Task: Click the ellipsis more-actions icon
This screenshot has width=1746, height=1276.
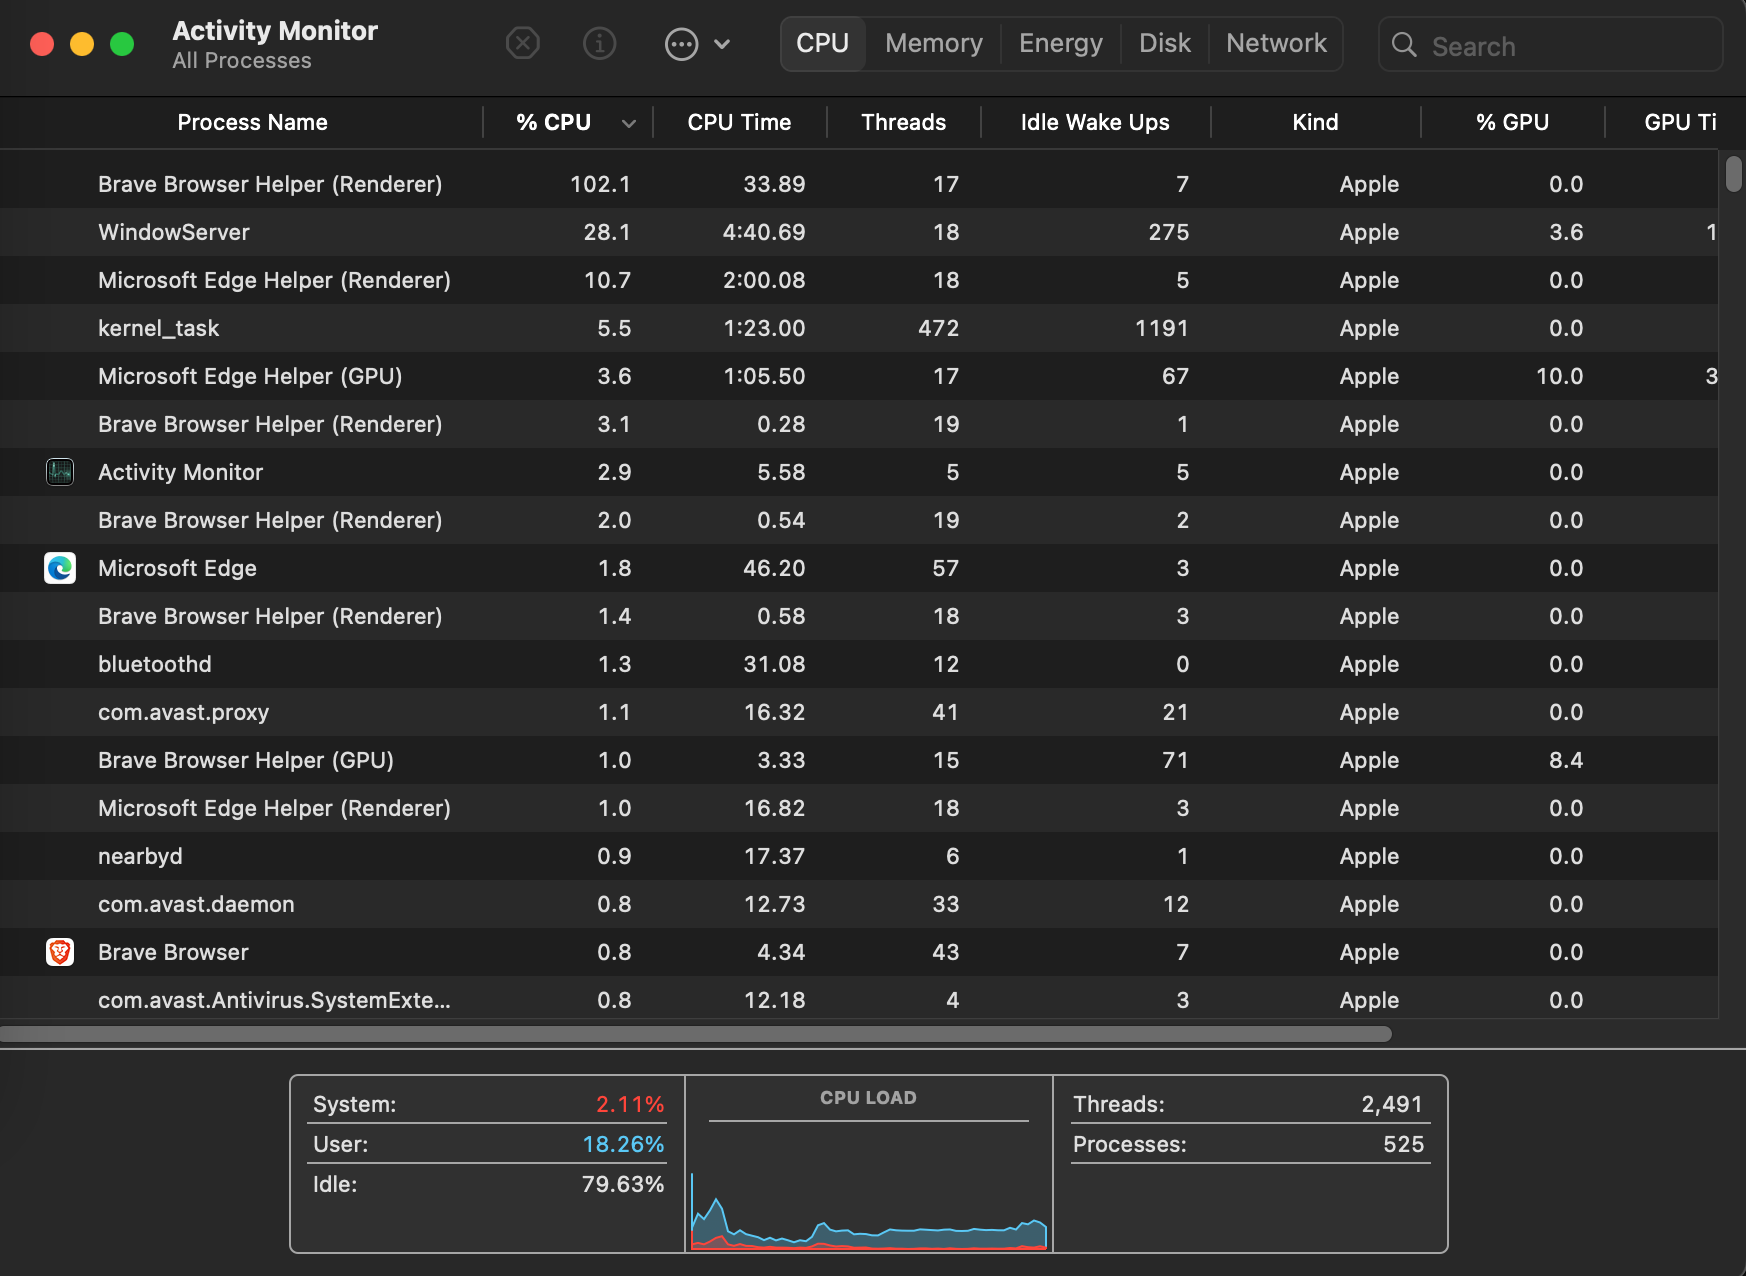Action: (681, 44)
